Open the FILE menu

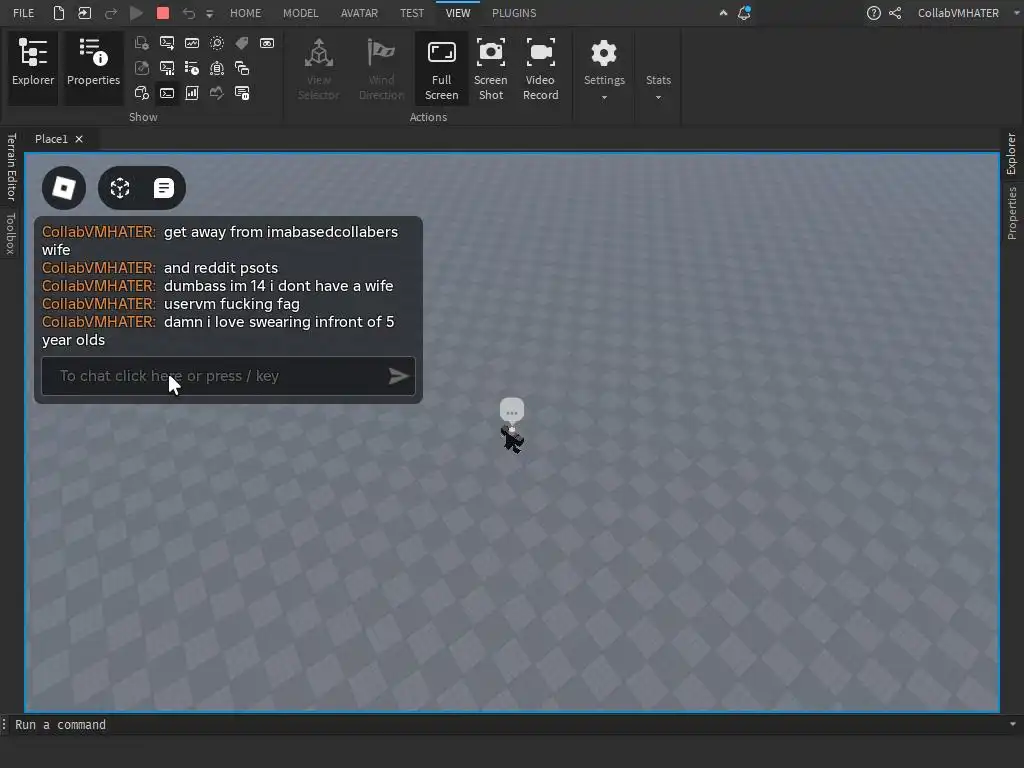tap(24, 13)
